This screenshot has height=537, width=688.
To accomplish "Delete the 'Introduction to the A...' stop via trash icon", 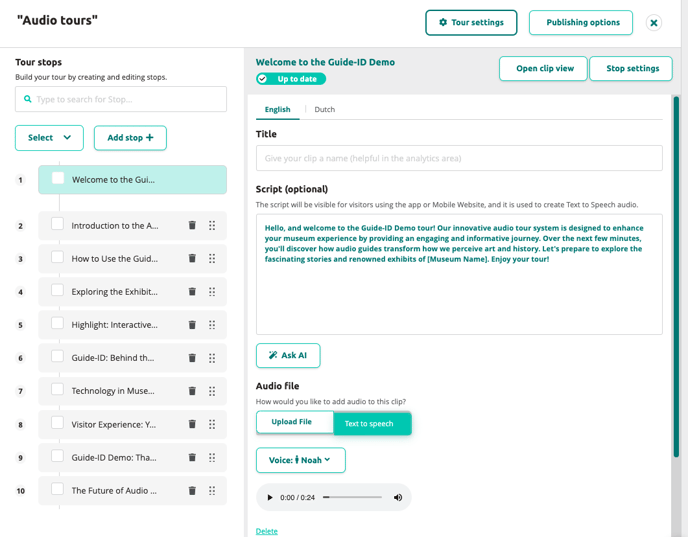I will (192, 225).
